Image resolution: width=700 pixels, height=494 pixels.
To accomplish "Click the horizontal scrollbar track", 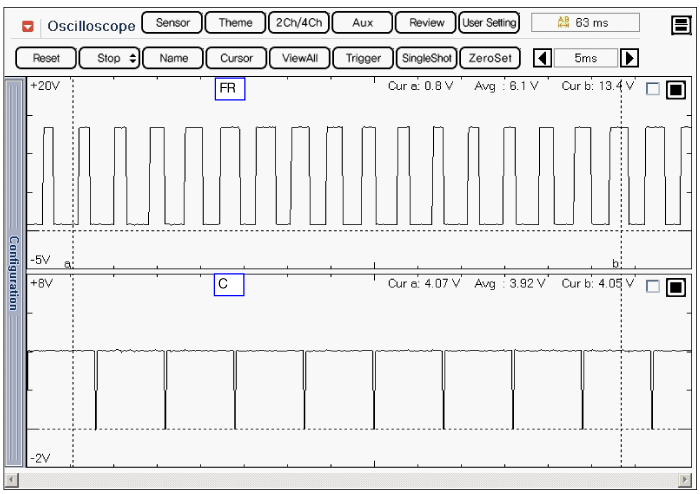I will (348, 481).
